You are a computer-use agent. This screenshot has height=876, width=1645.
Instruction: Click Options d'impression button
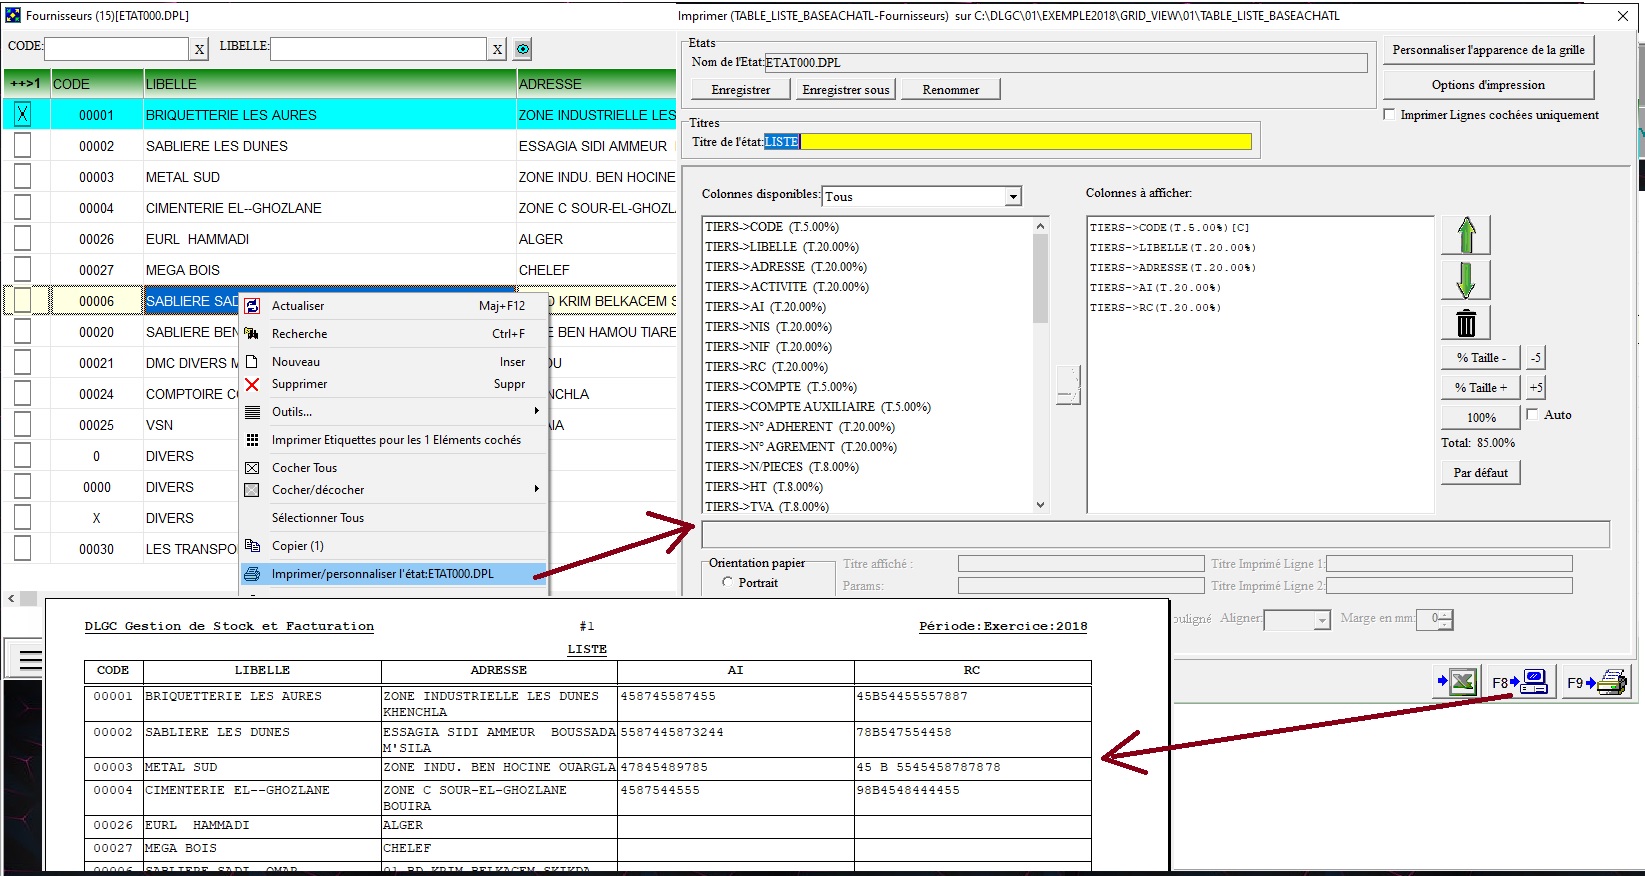point(1488,85)
